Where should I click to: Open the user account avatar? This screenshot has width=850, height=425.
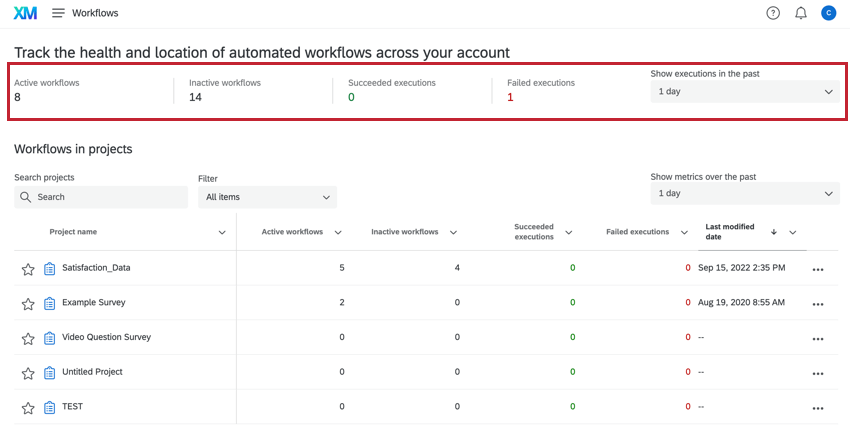tap(828, 13)
